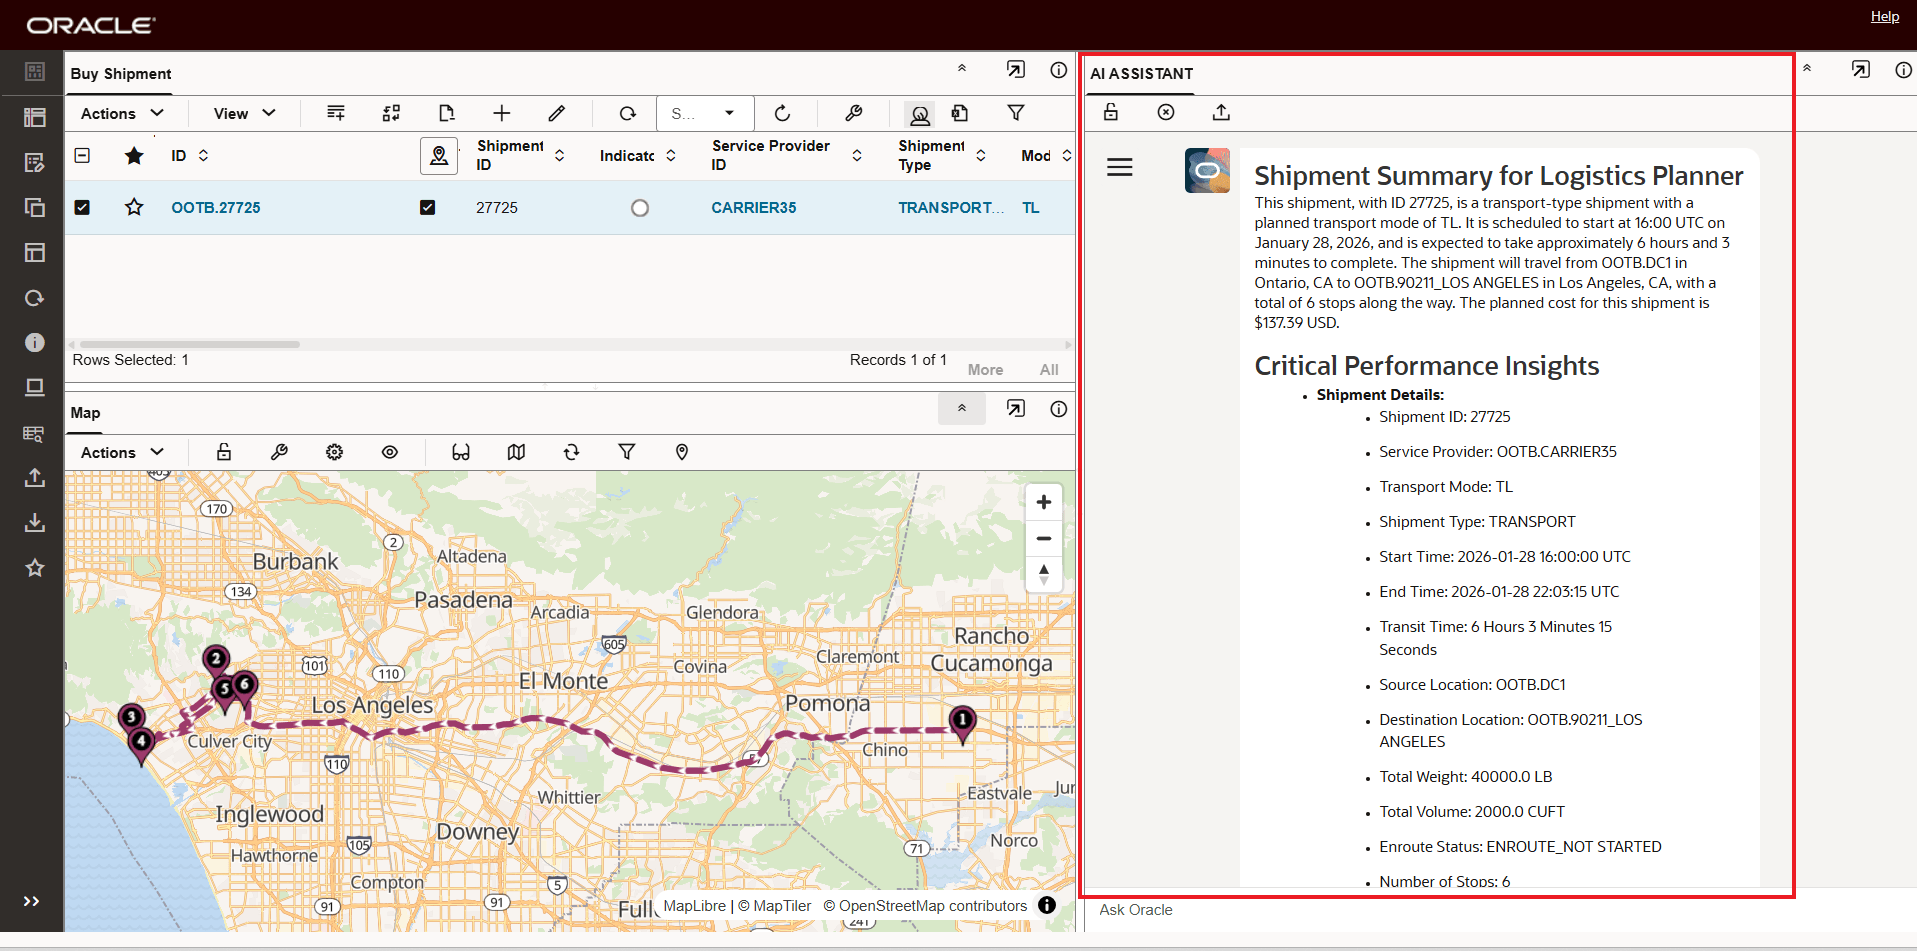Click the wrench icon in Buy Shipment toolbar
Screen dimensions: 1917x951
pos(853,113)
